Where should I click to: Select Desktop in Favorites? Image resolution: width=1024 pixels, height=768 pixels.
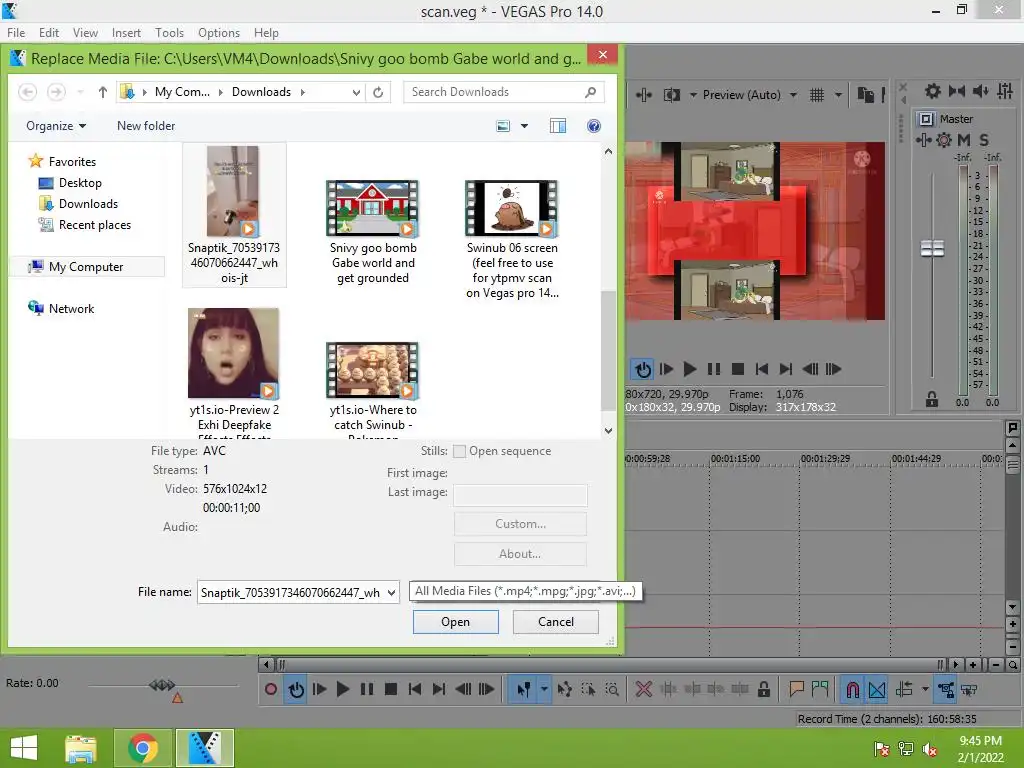point(80,183)
